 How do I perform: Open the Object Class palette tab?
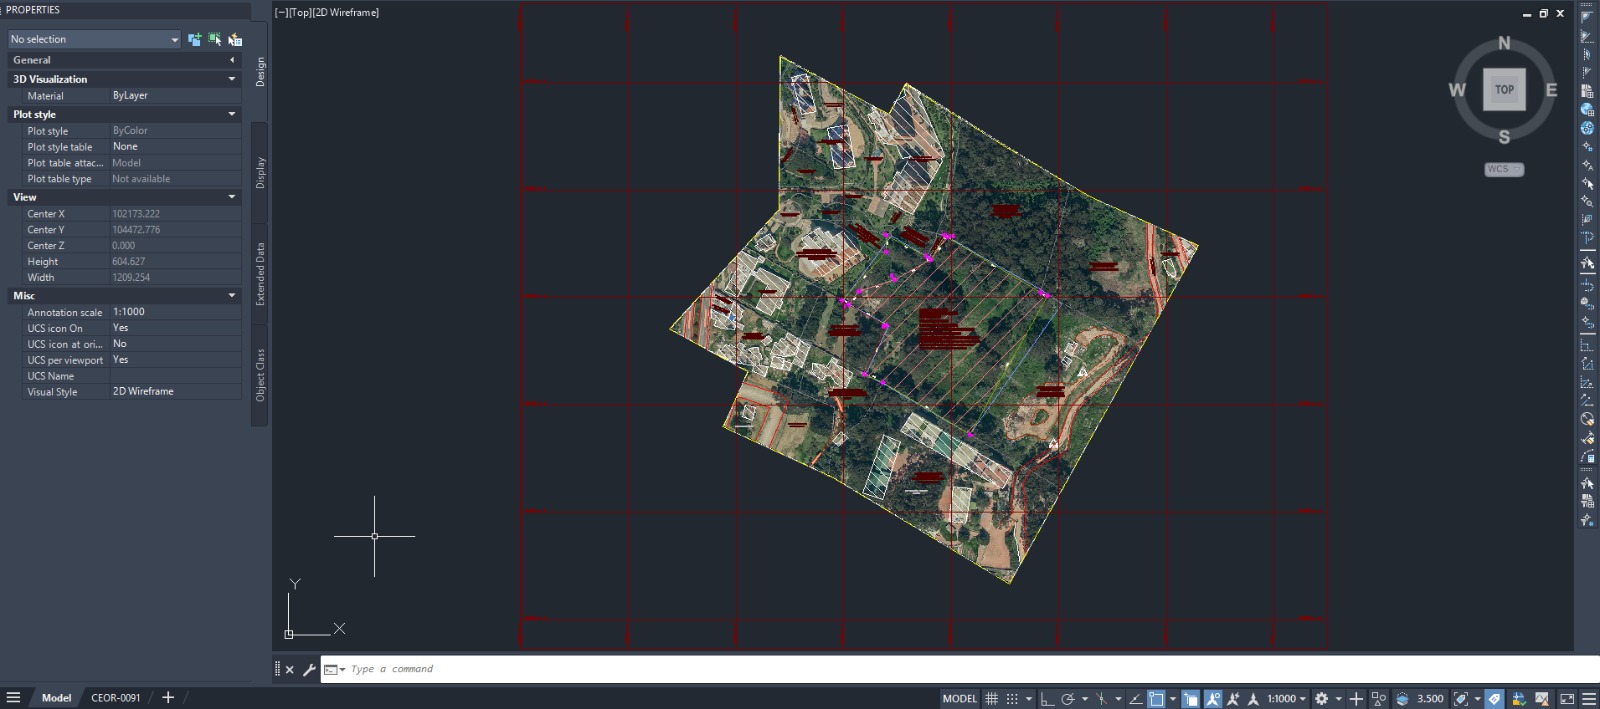(x=260, y=375)
